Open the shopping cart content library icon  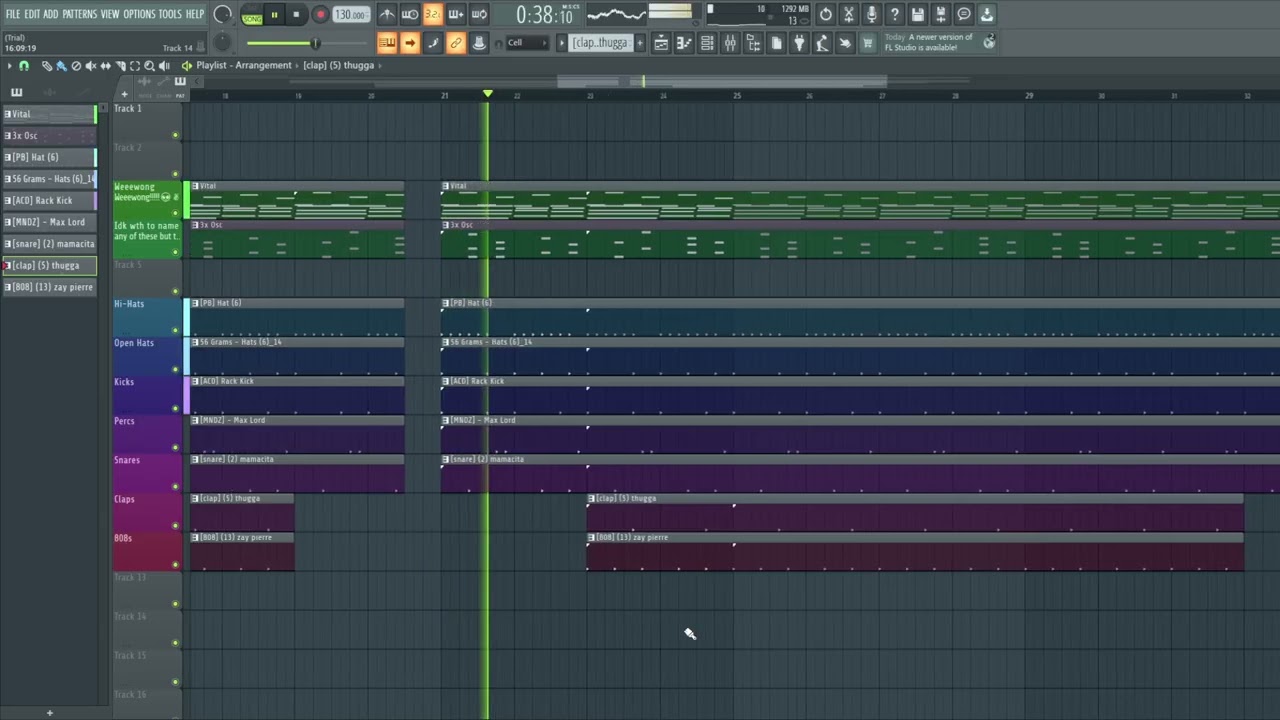pos(868,43)
